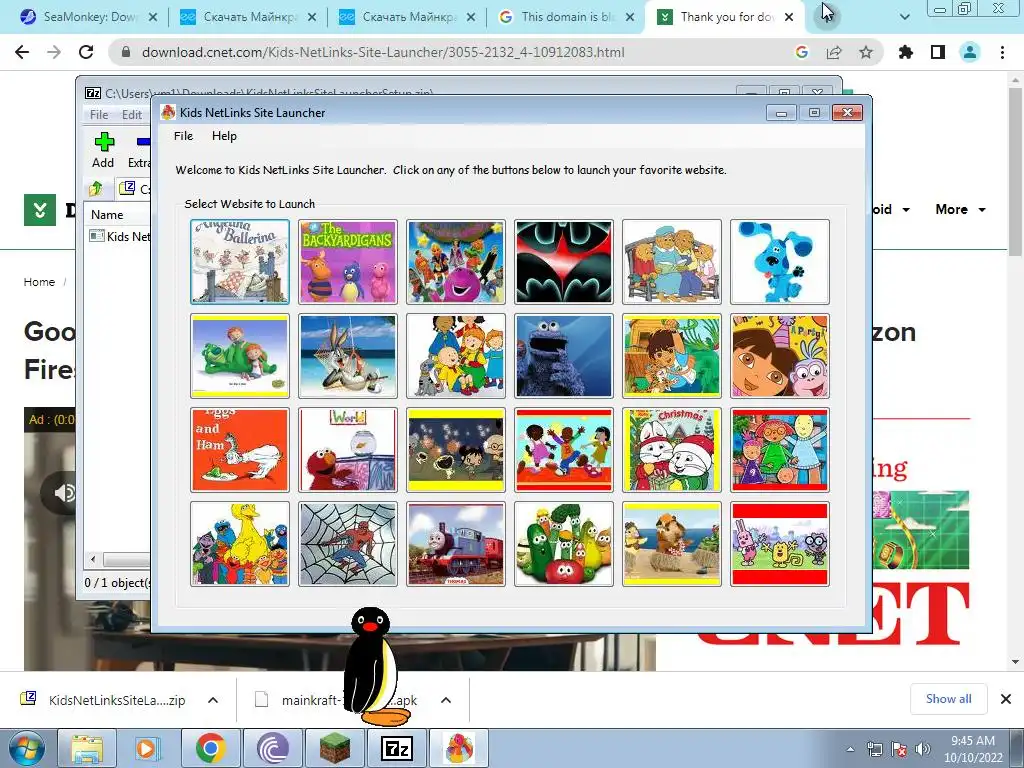The image size is (1024, 768).
Task: Launch the VeggieTales vegetables button
Action: [x=564, y=544]
